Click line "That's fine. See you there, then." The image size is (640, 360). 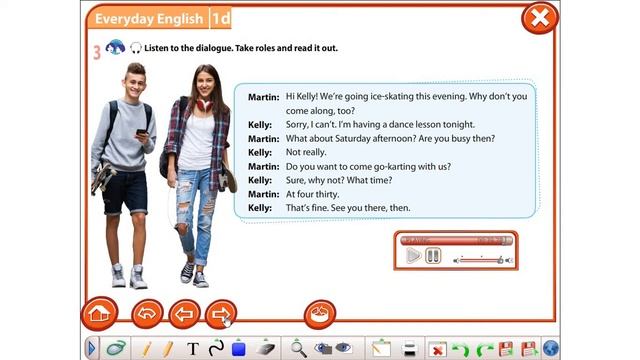[348, 208]
